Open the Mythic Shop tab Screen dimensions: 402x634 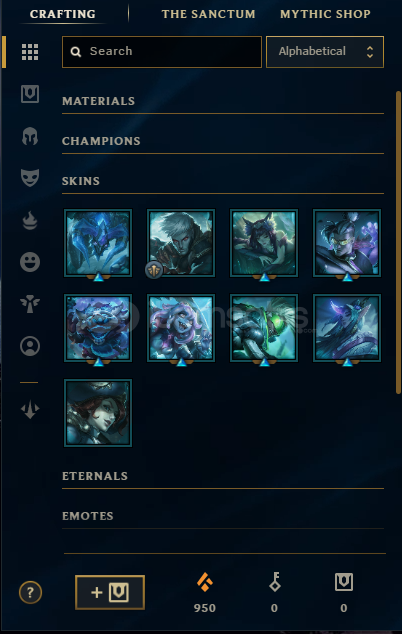pyautogui.click(x=325, y=14)
